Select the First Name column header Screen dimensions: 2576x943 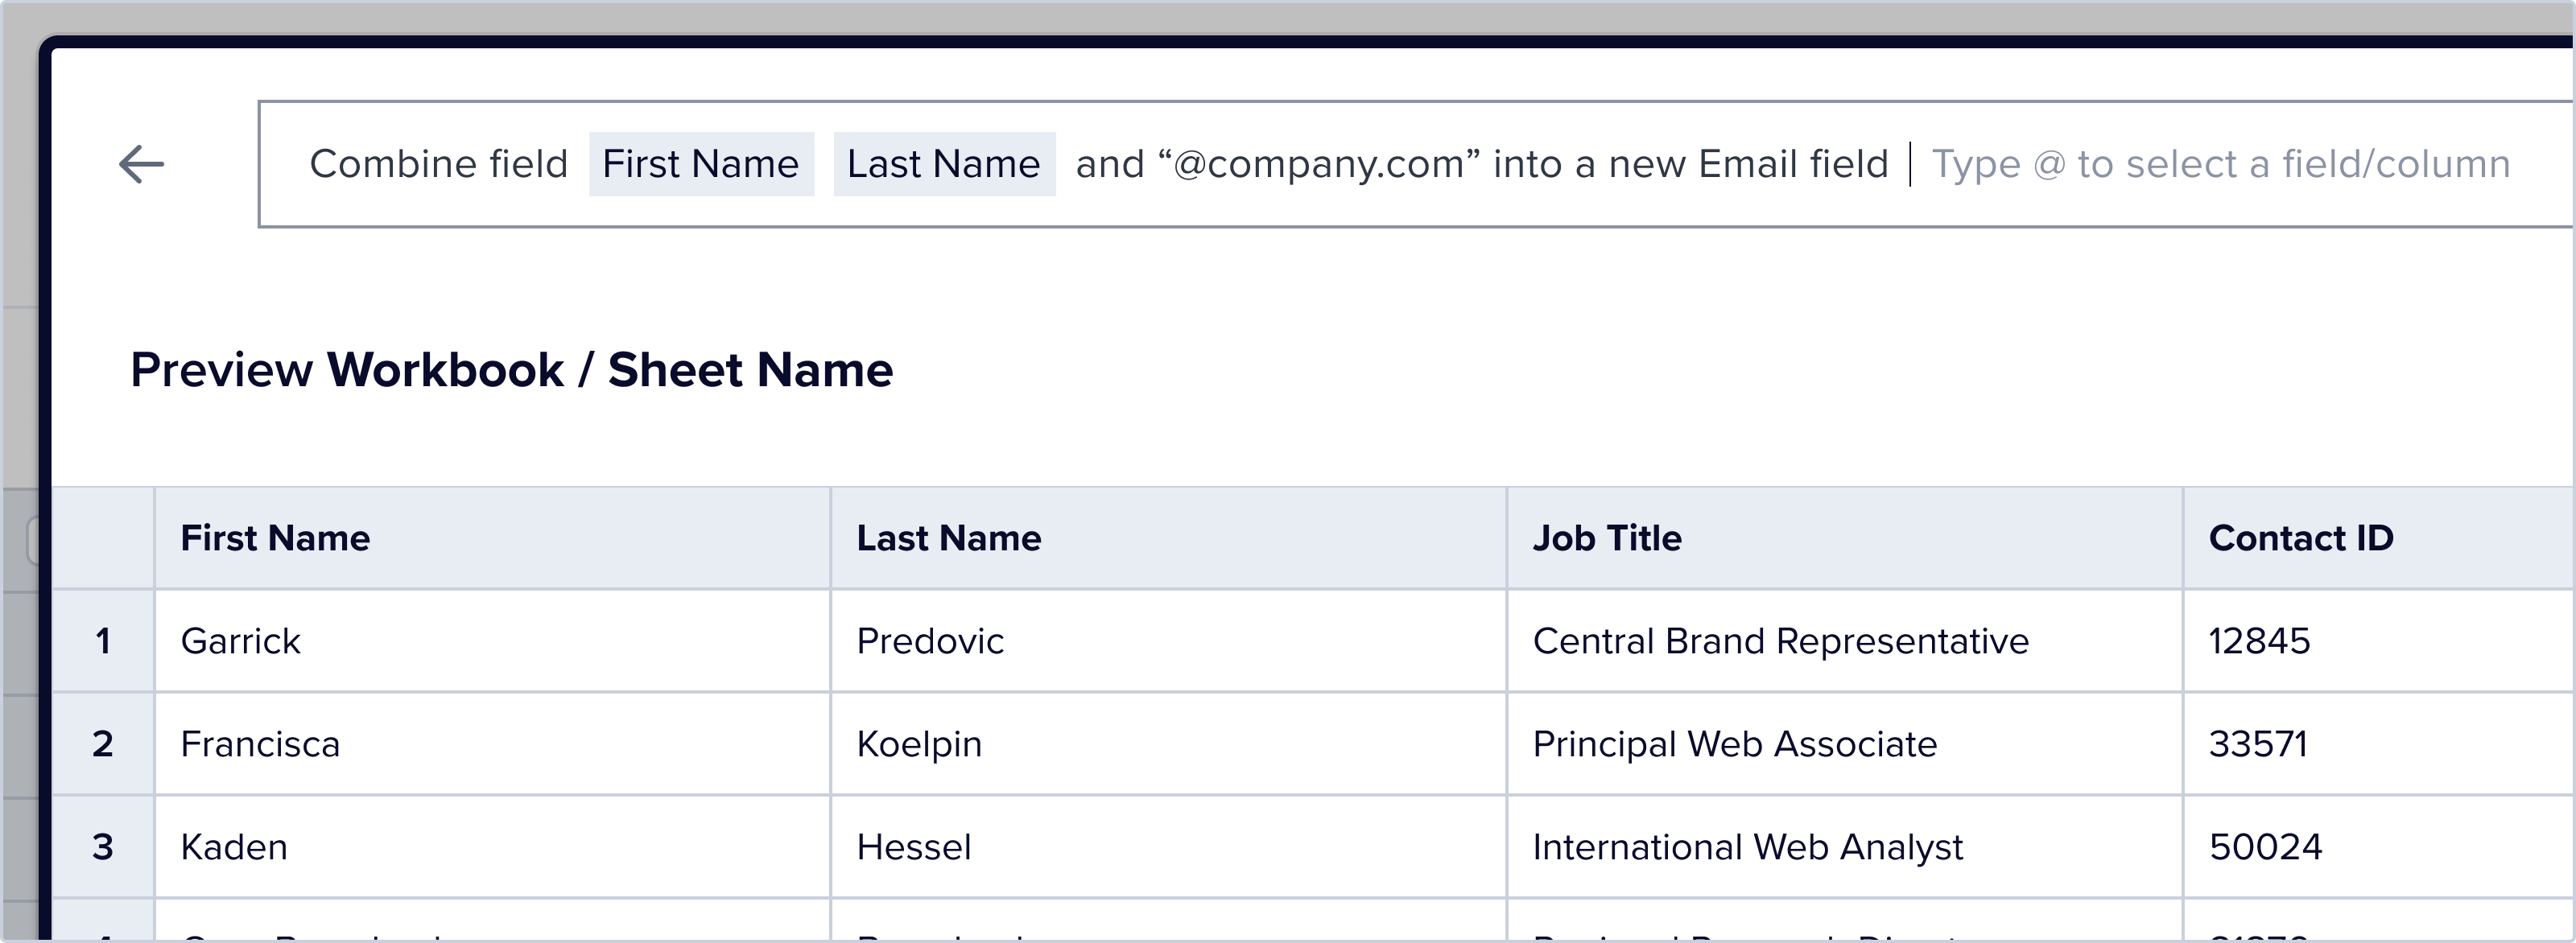point(275,538)
